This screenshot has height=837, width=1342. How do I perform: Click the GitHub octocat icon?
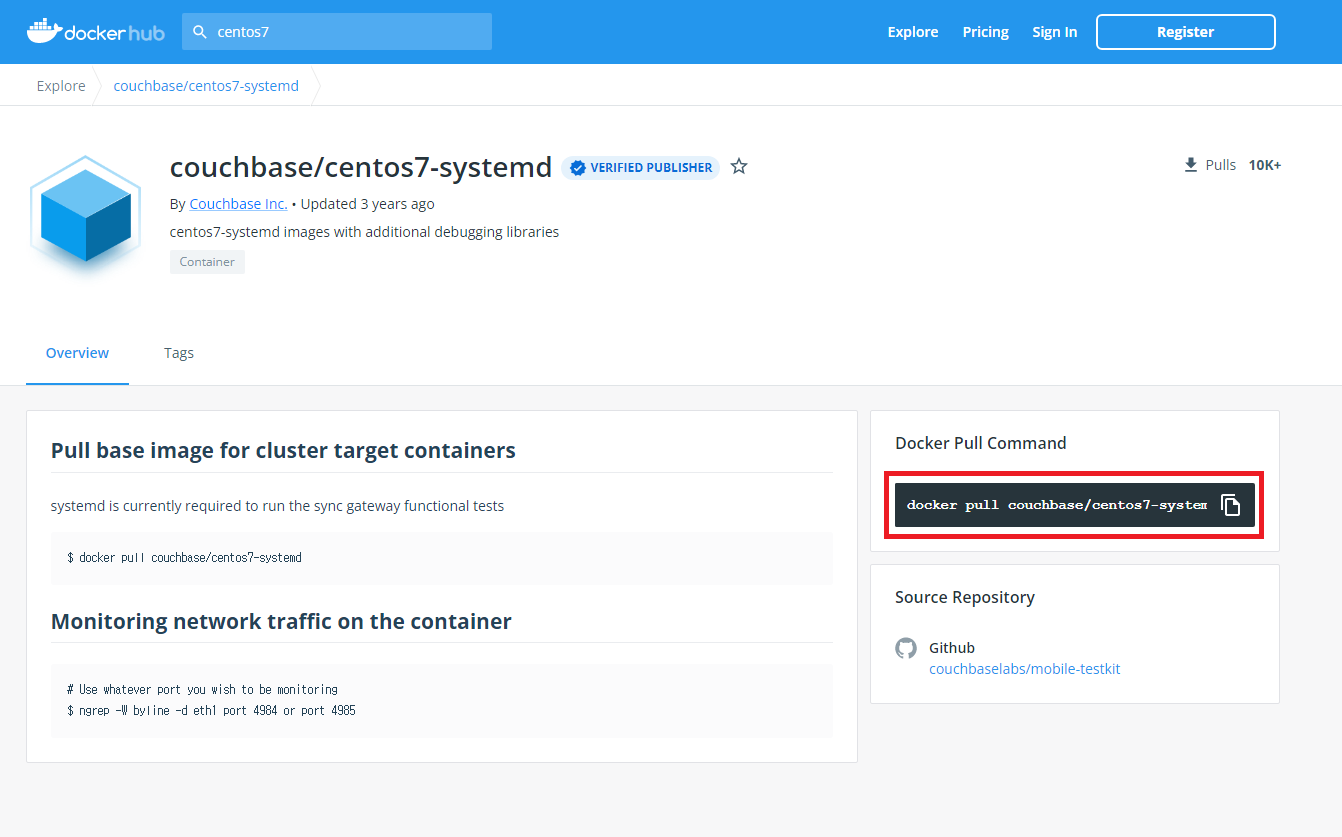[x=906, y=648]
